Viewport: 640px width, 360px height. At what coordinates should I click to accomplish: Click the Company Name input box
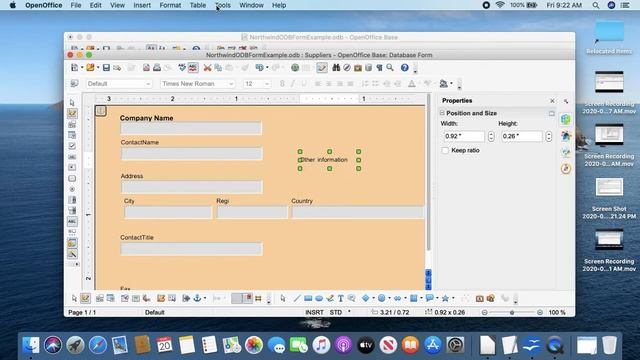pos(191,128)
